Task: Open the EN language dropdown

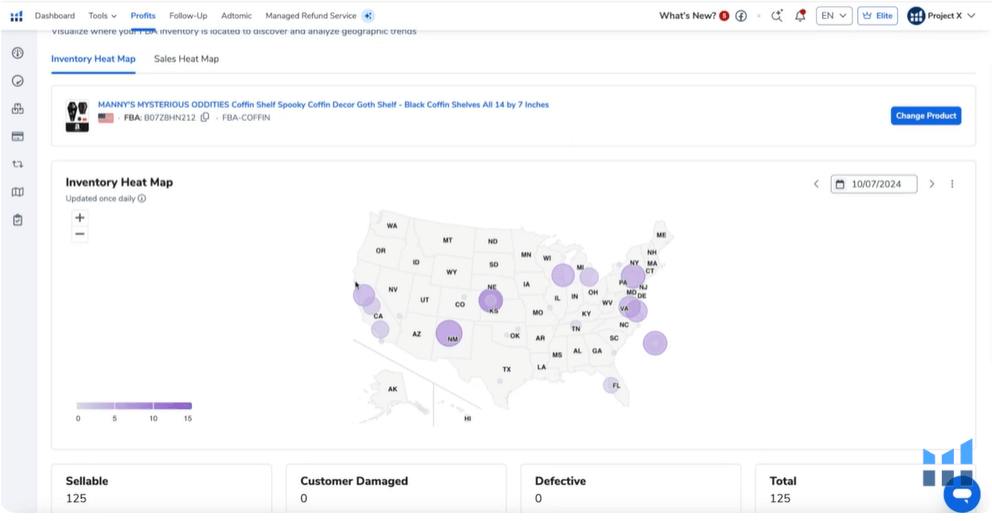Action: pyautogui.click(x=833, y=16)
